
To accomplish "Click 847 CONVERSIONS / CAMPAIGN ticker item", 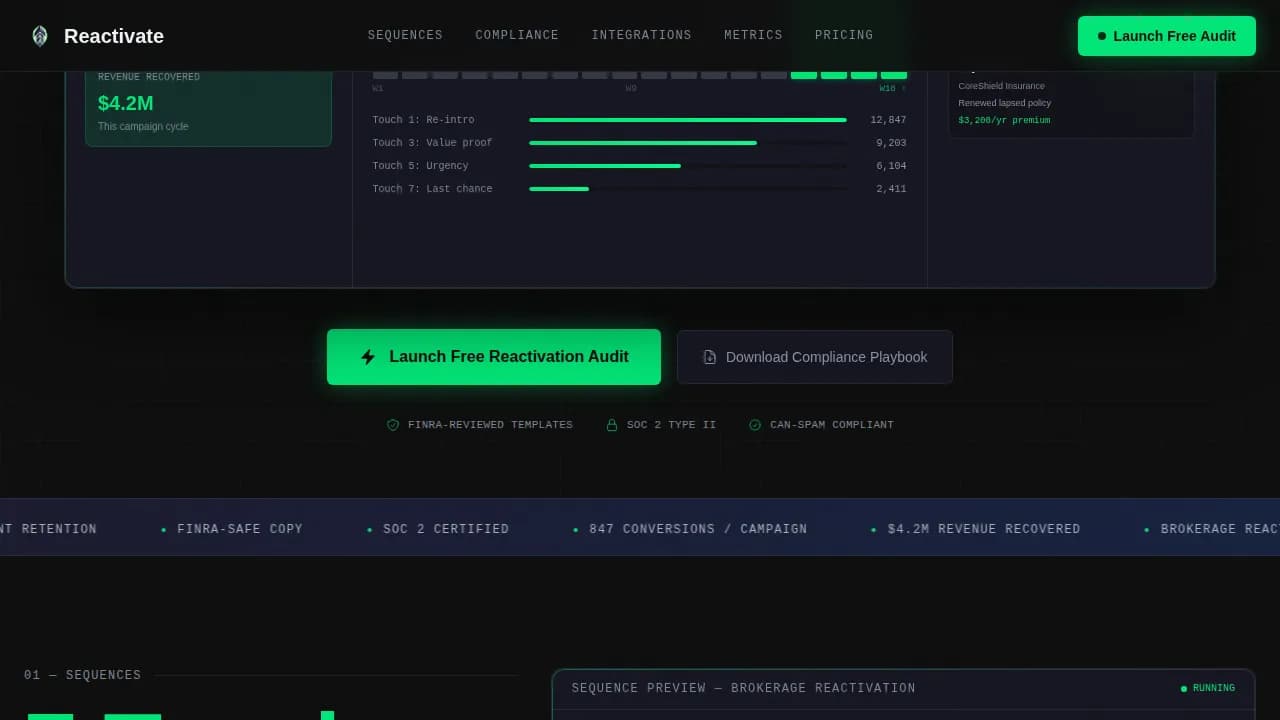I will click(x=698, y=529).
